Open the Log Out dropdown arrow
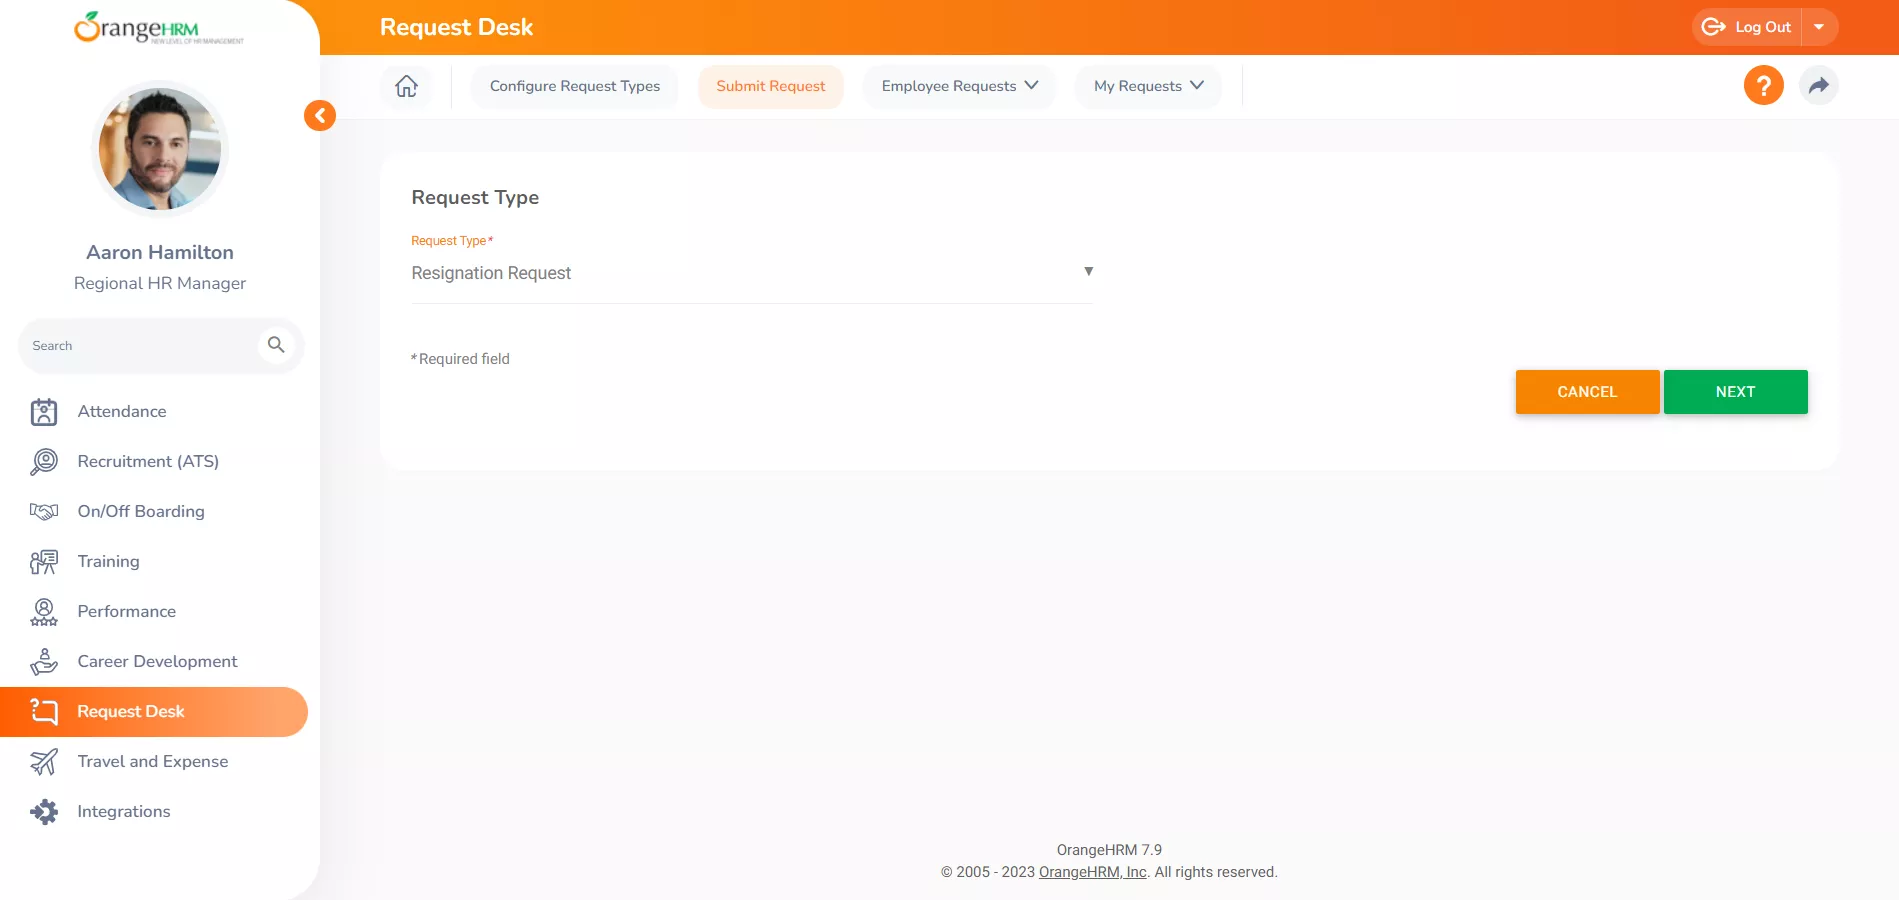Screen dimensions: 1899x900 1819,27
